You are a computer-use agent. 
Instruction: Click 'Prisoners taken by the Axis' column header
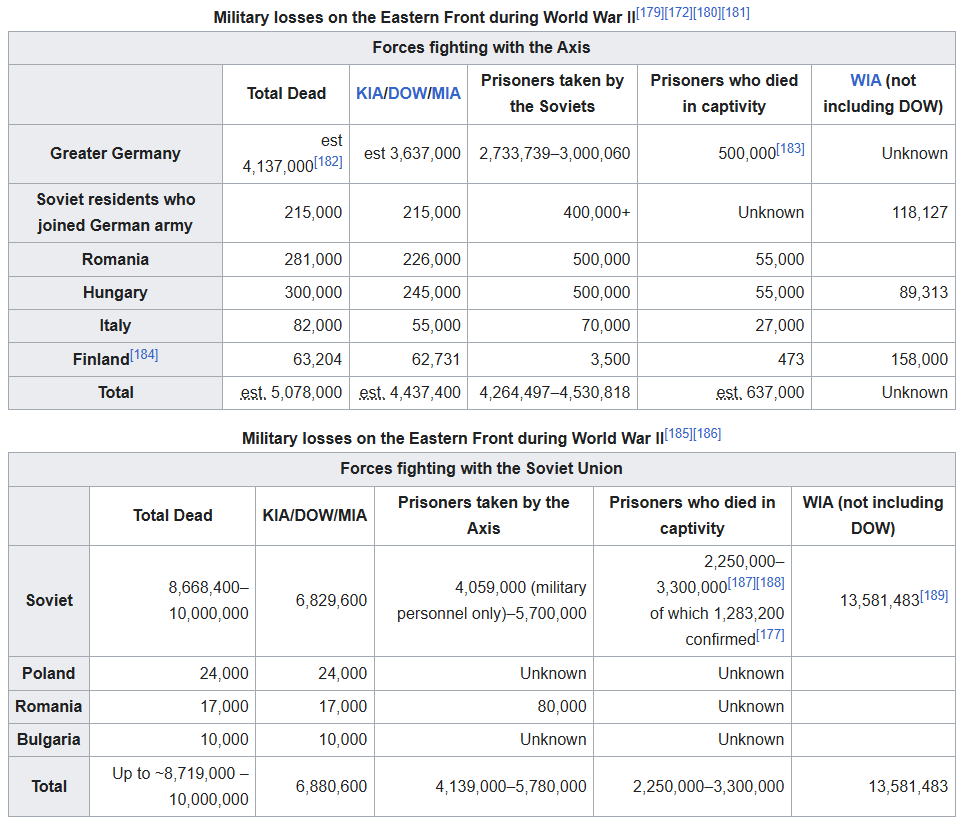484,515
